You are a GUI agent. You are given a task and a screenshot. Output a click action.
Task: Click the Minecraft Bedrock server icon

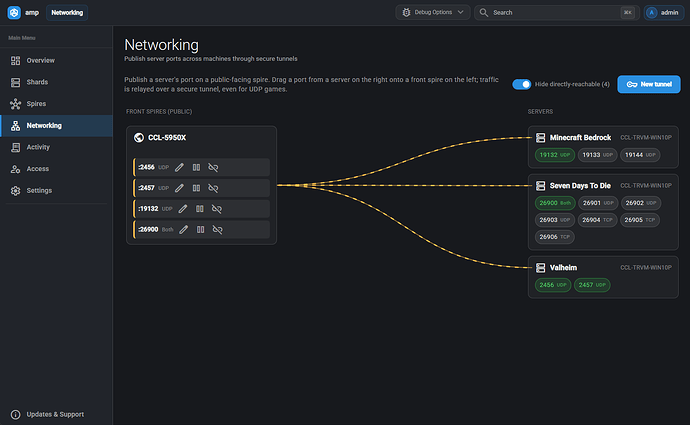pyautogui.click(x=540, y=138)
